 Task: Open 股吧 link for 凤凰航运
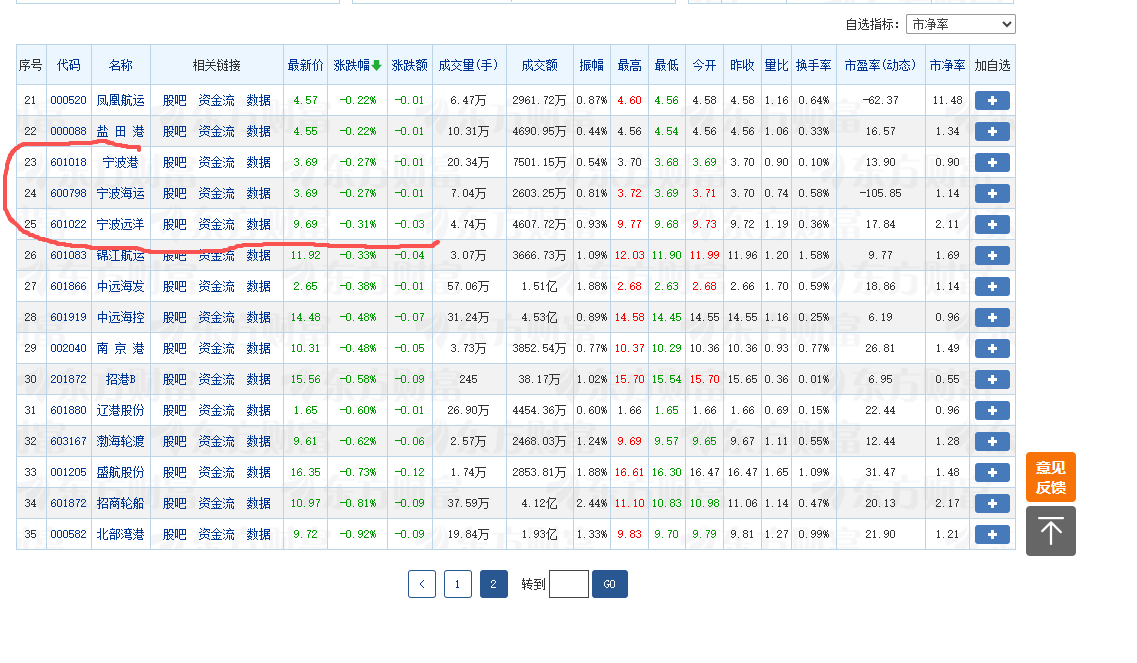click(x=174, y=100)
